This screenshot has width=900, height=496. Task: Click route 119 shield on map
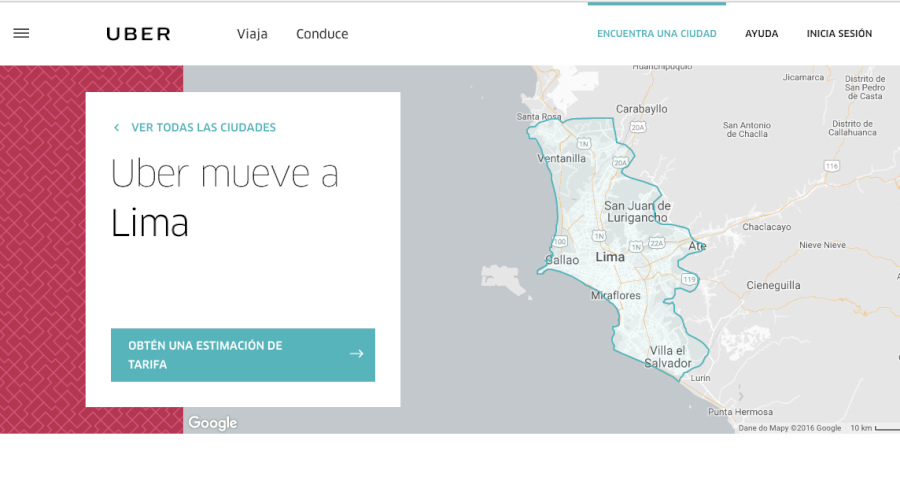coord(689,280)
